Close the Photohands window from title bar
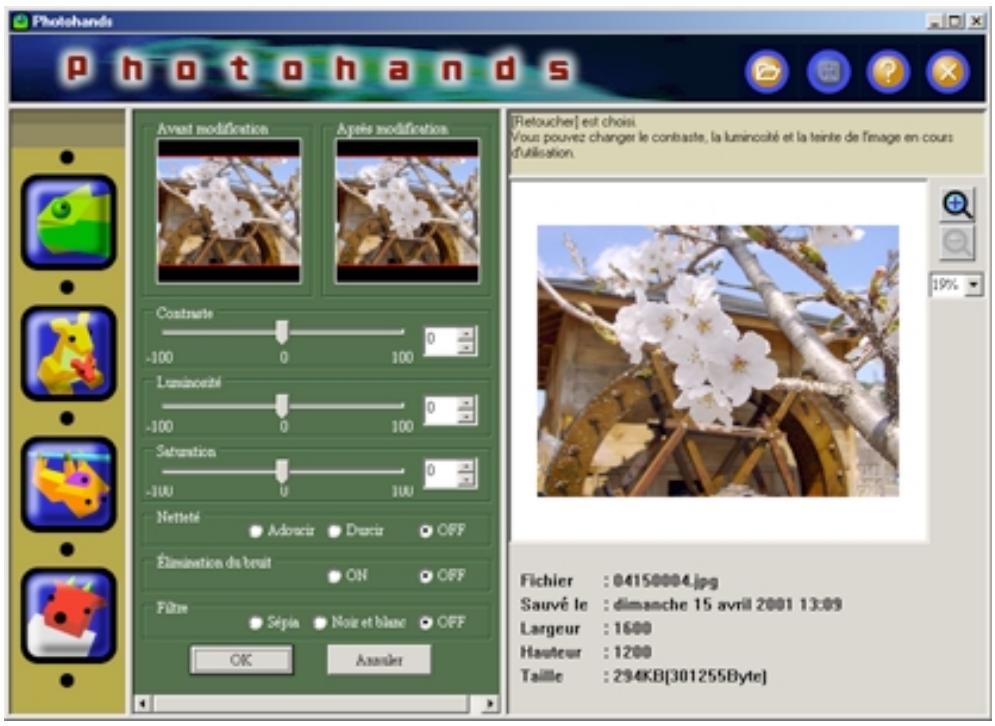The height and width of the screenshot is (726, 995). (977, 22)
